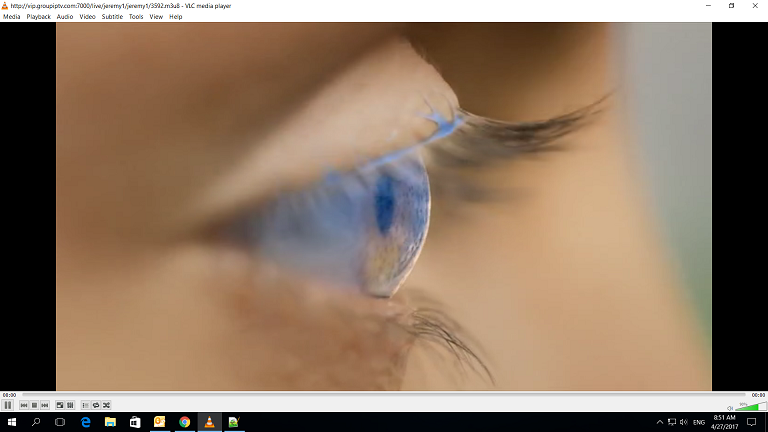Open the Video menu

[88, 17]
